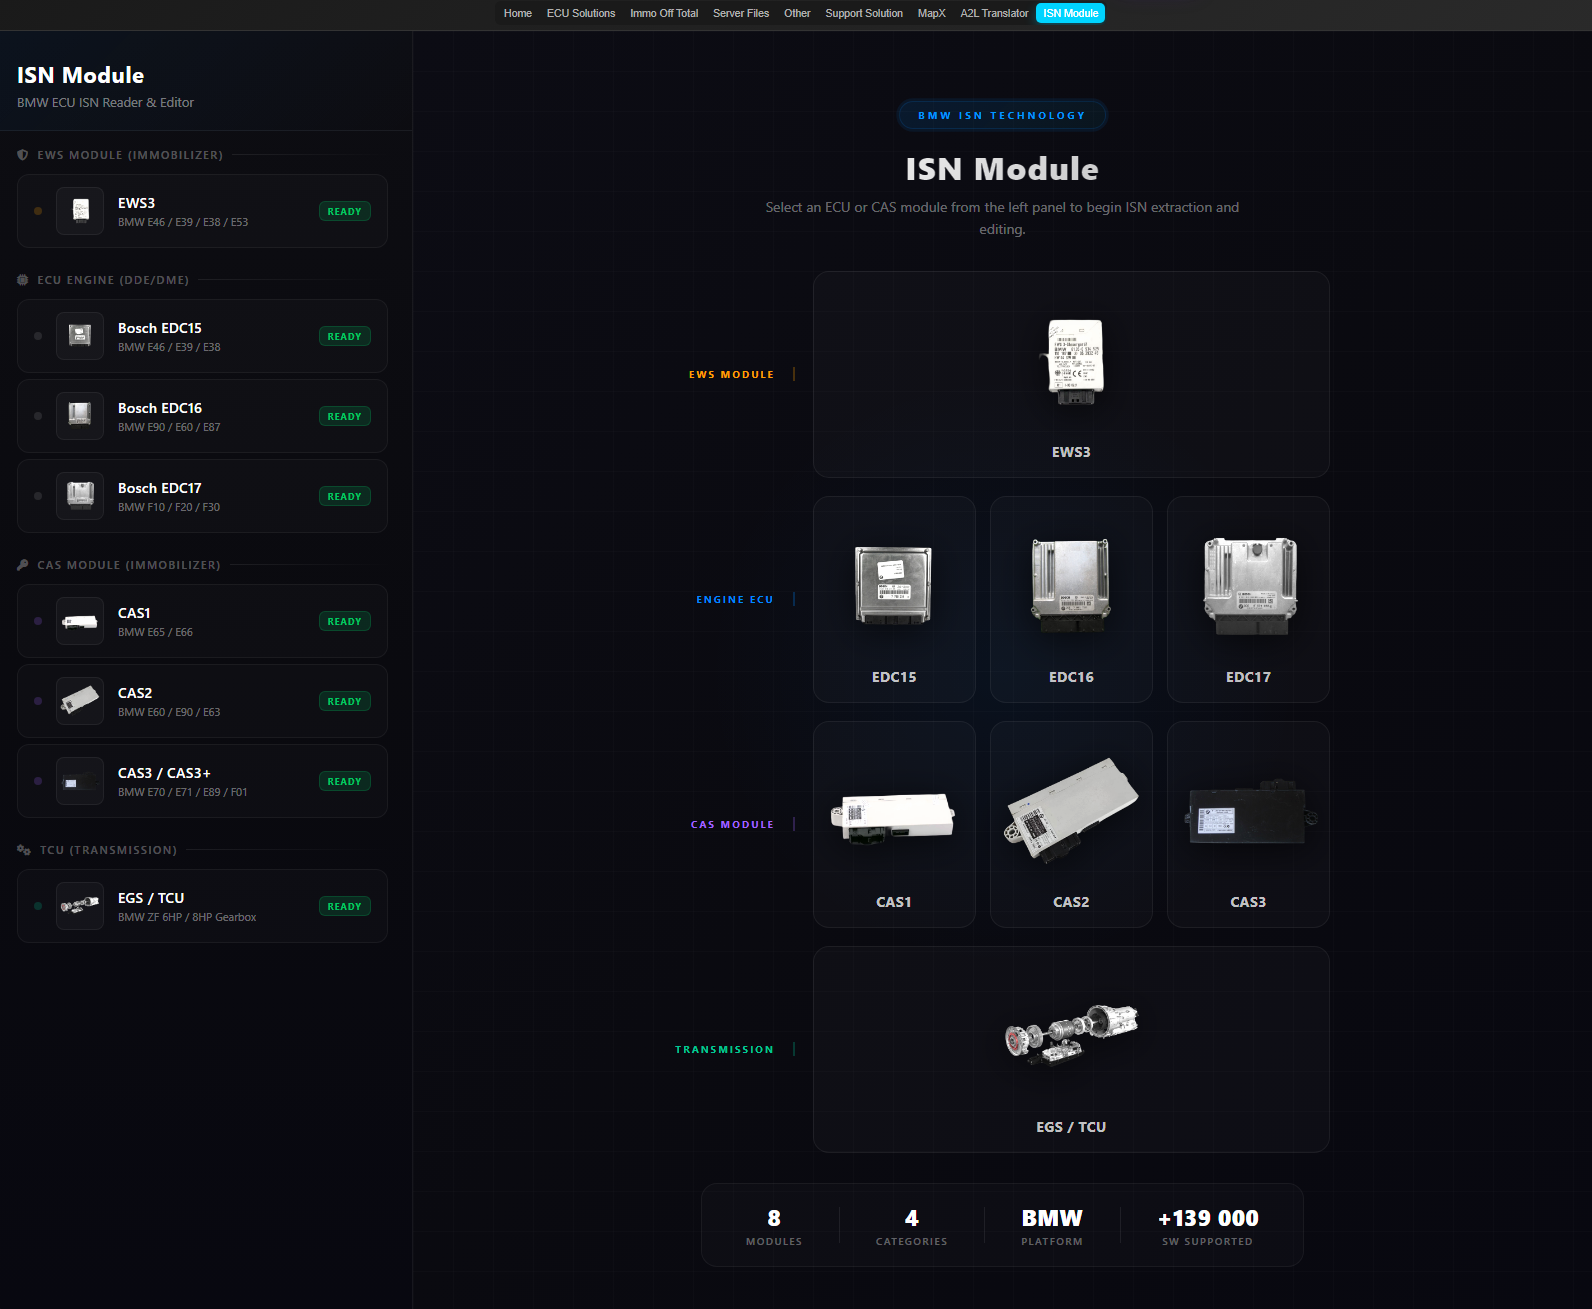Click the orange EWS MODULE category label

click(731, 374)
